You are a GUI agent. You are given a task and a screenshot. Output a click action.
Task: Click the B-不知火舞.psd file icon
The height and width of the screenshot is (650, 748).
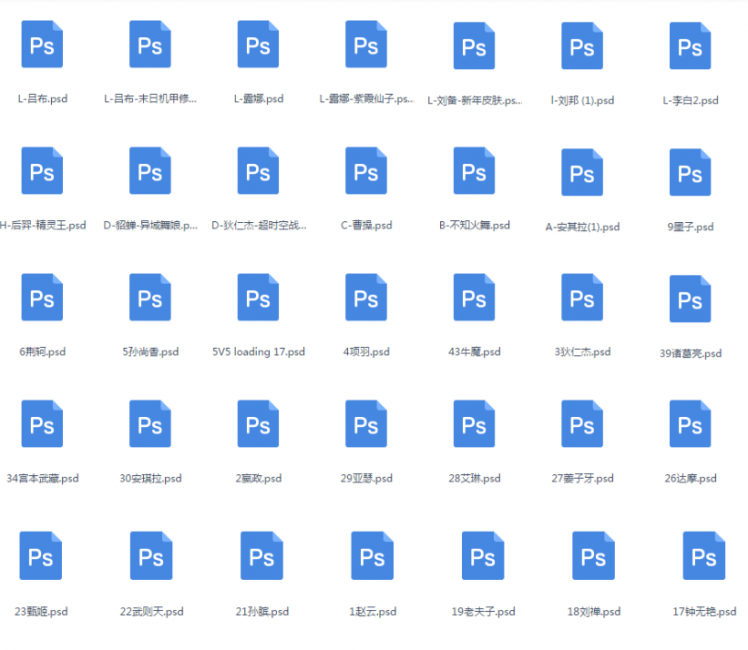click(474, 170)
